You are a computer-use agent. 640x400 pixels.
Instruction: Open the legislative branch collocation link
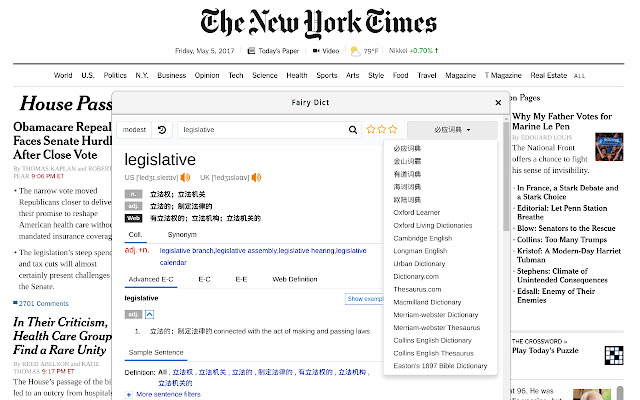point(187,251)
